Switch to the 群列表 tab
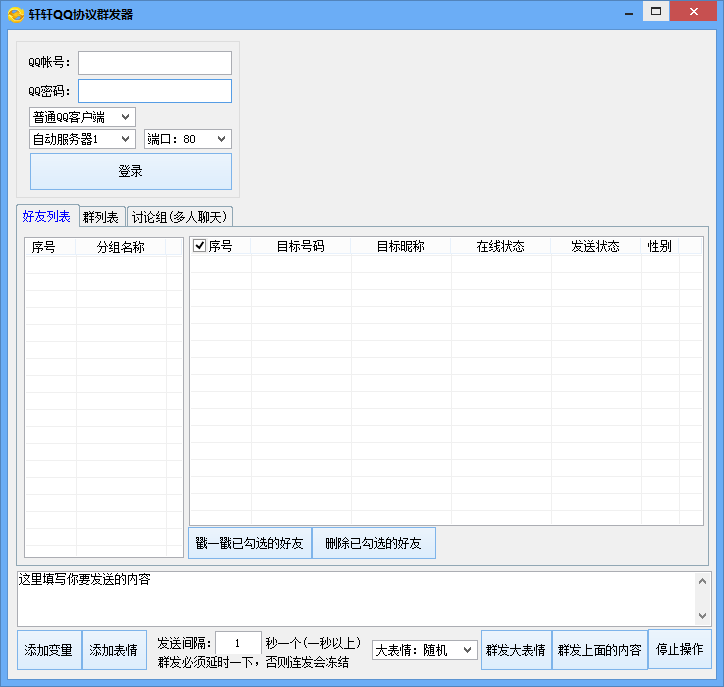This screenshot has width=724, height=687. coord(102,217)
